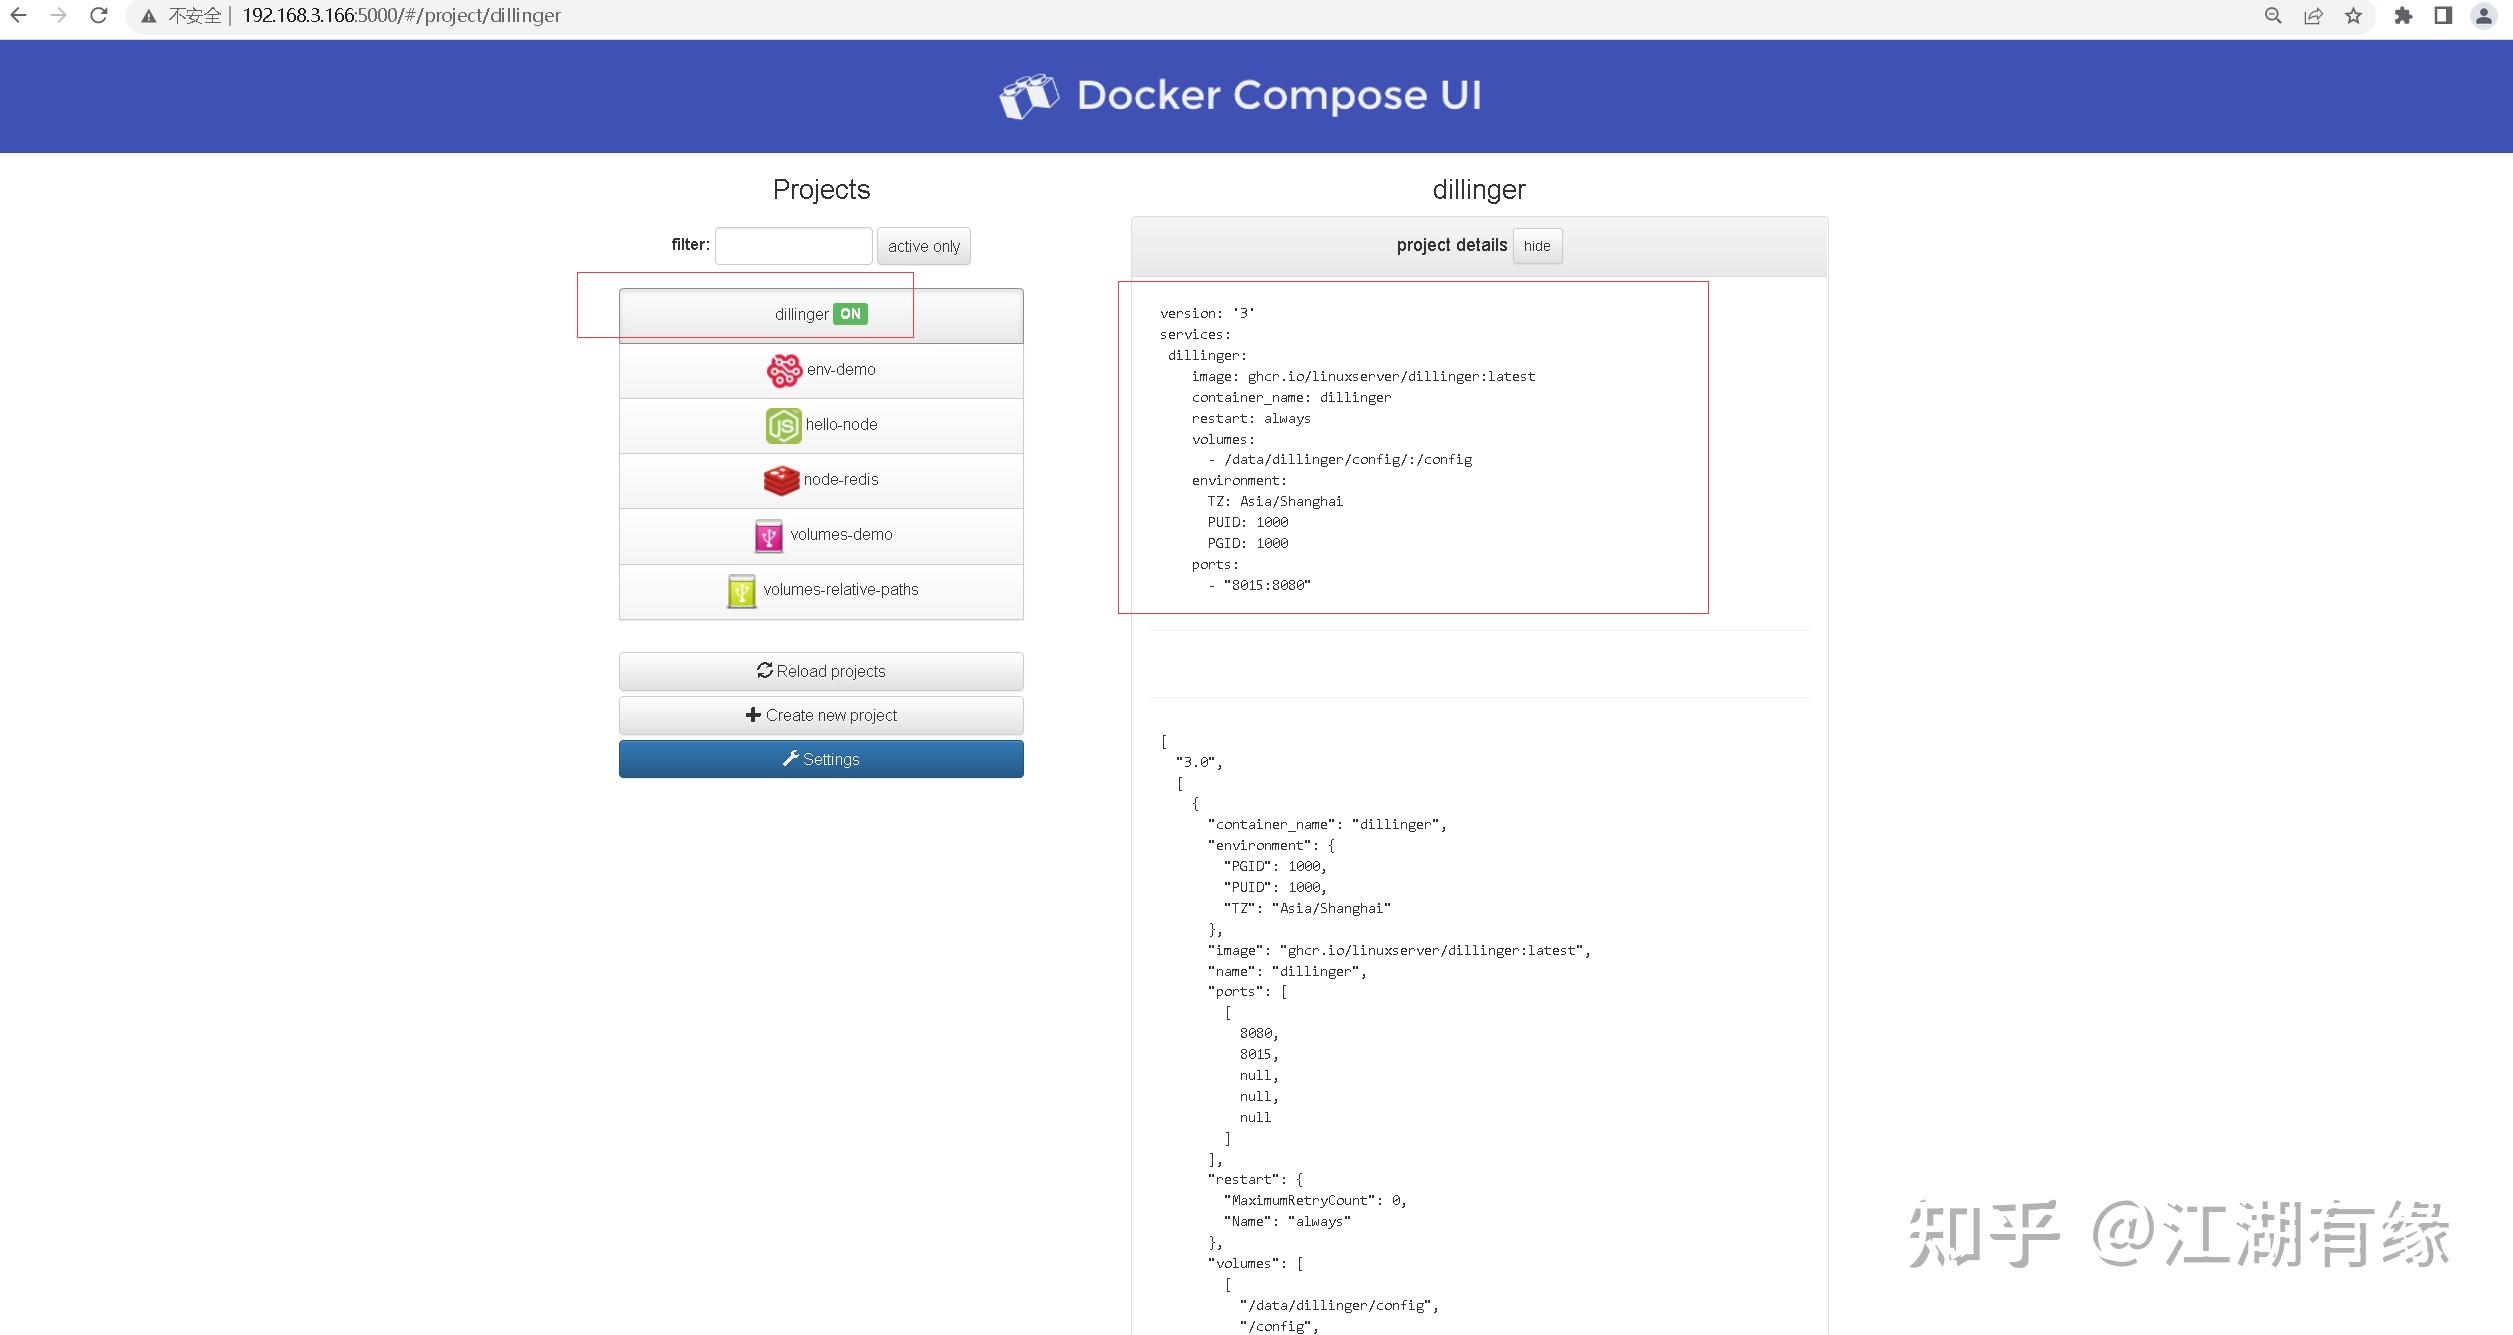
Task: Click the ON badge next to dillinger
Action: [849, 313]
